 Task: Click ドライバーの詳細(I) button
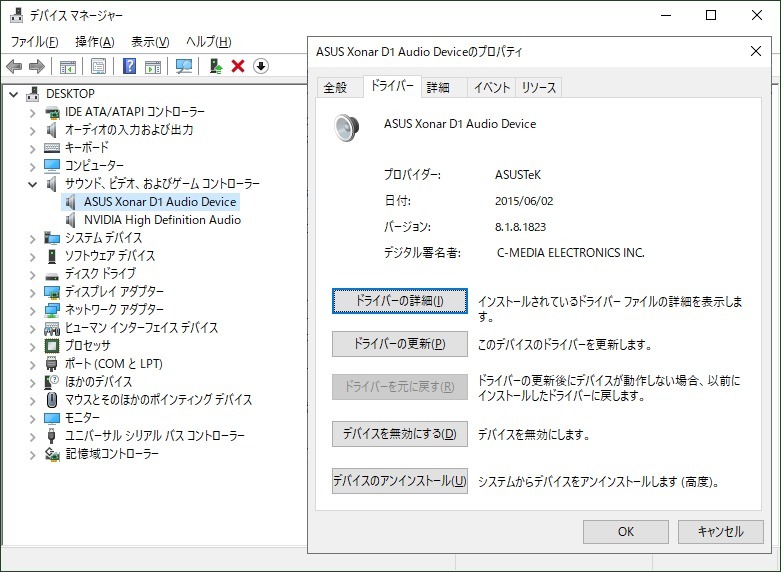click(399, 301)
